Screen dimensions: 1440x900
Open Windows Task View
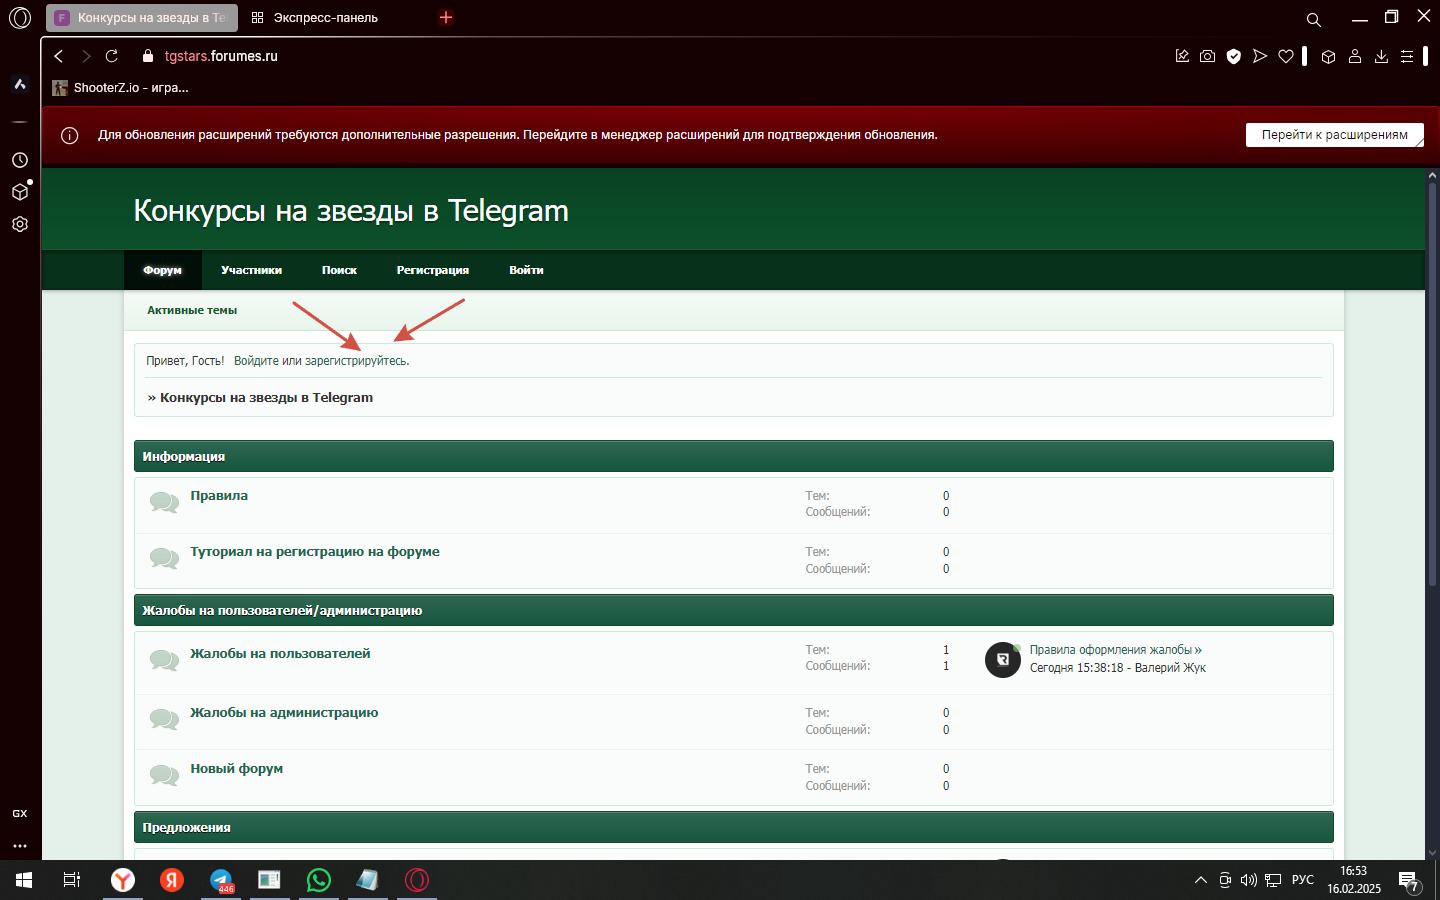72,880
